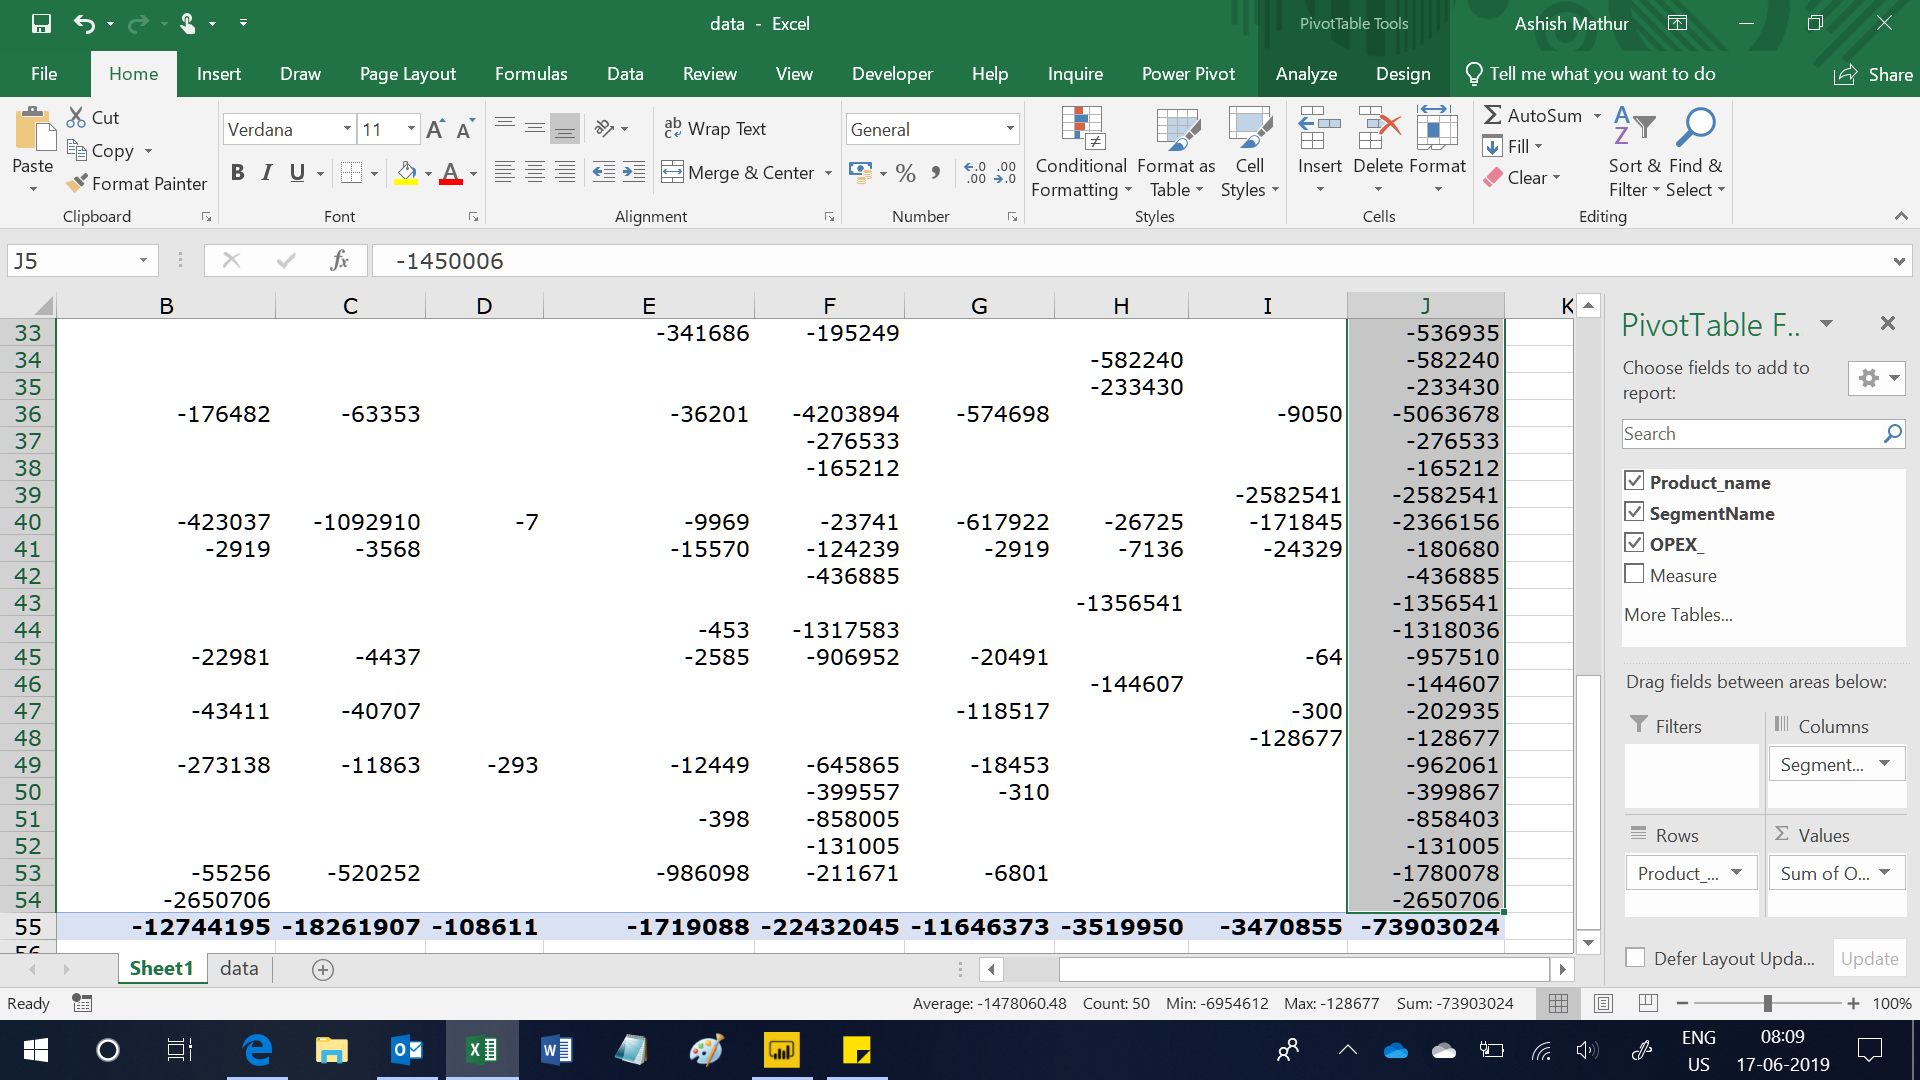Image resolution: width=1920 pixels, height=1080 pixels.
Task: Expand the Segment... columns field dropdown
Action: point(1885,764)
